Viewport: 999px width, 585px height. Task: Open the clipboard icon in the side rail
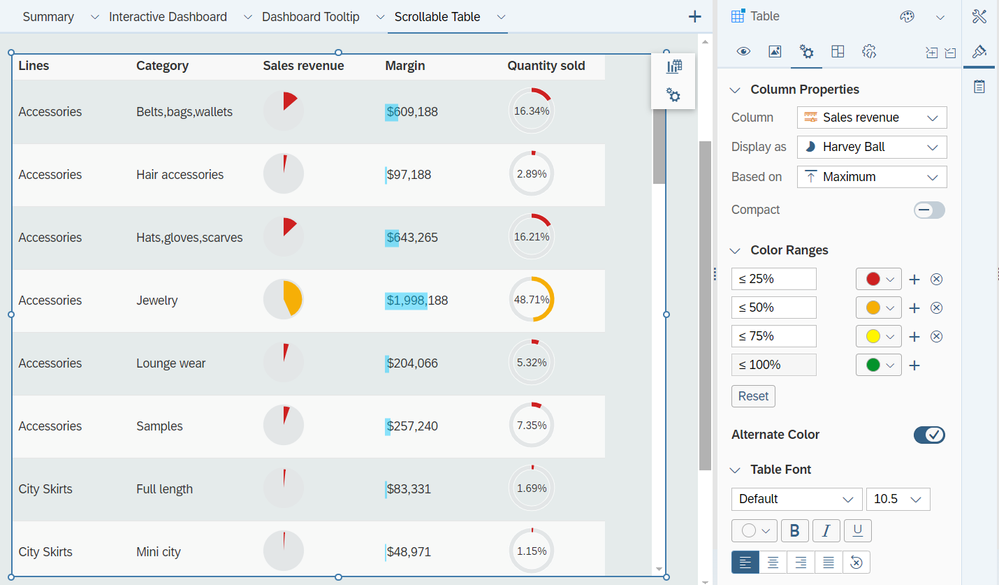979,87
